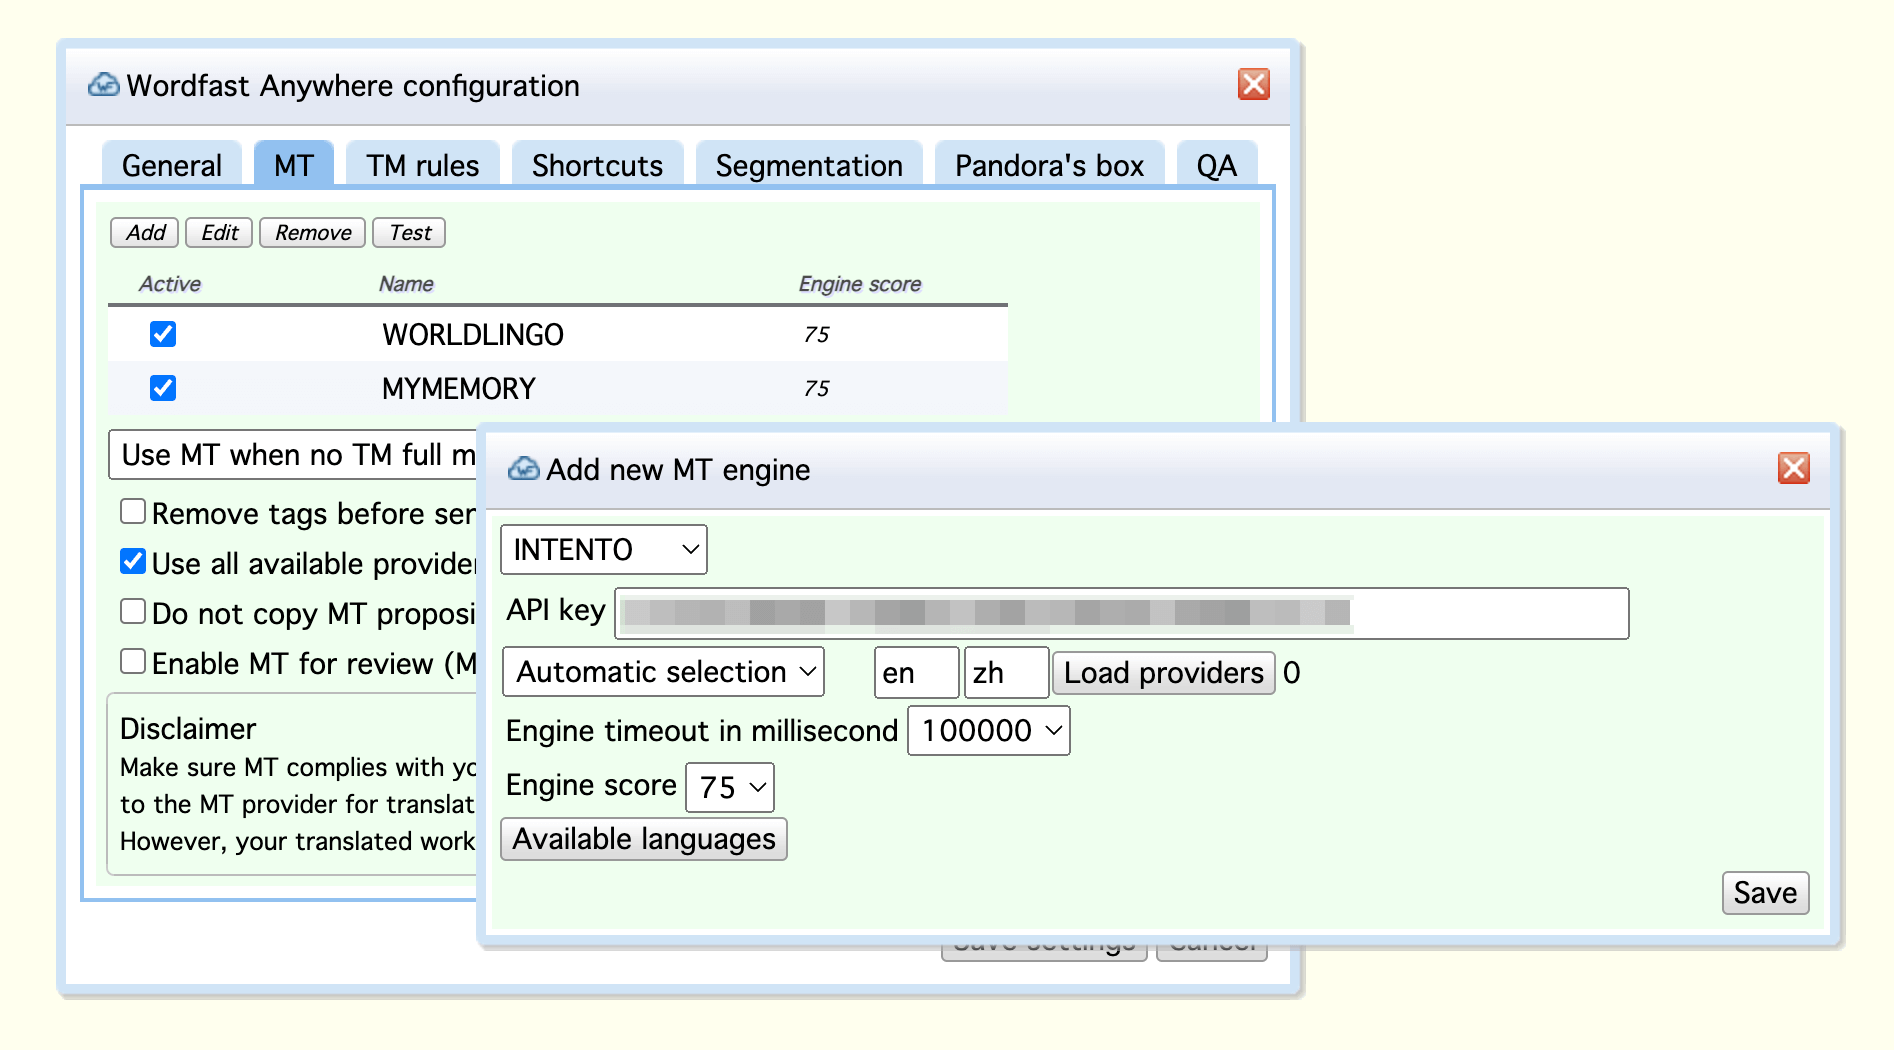The width and height of the screenshot is (1894, 1050).
Task: Open the Engine score 75 dropdown
Action: click(x=730, y=787)
